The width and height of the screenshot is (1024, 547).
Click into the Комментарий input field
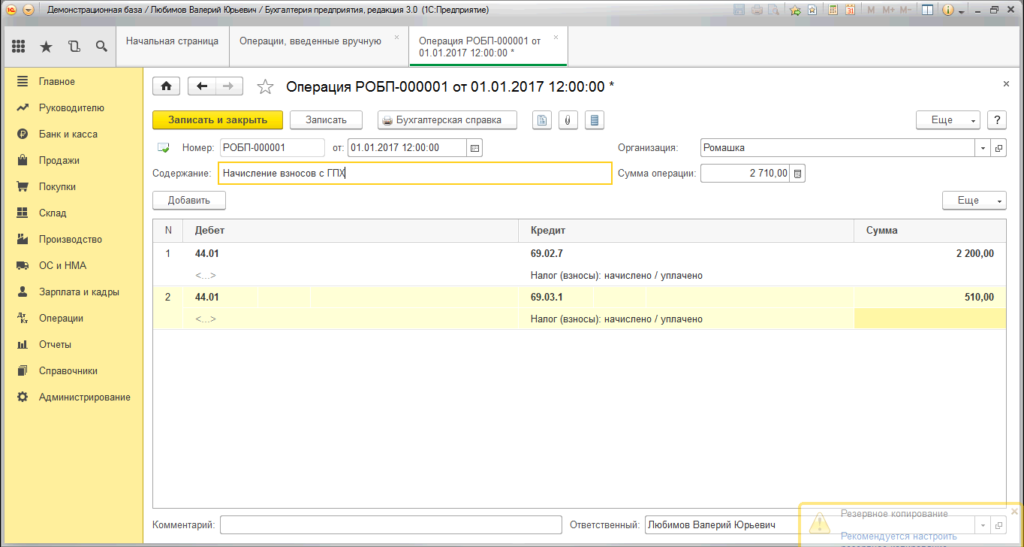(x=390, y=524)
